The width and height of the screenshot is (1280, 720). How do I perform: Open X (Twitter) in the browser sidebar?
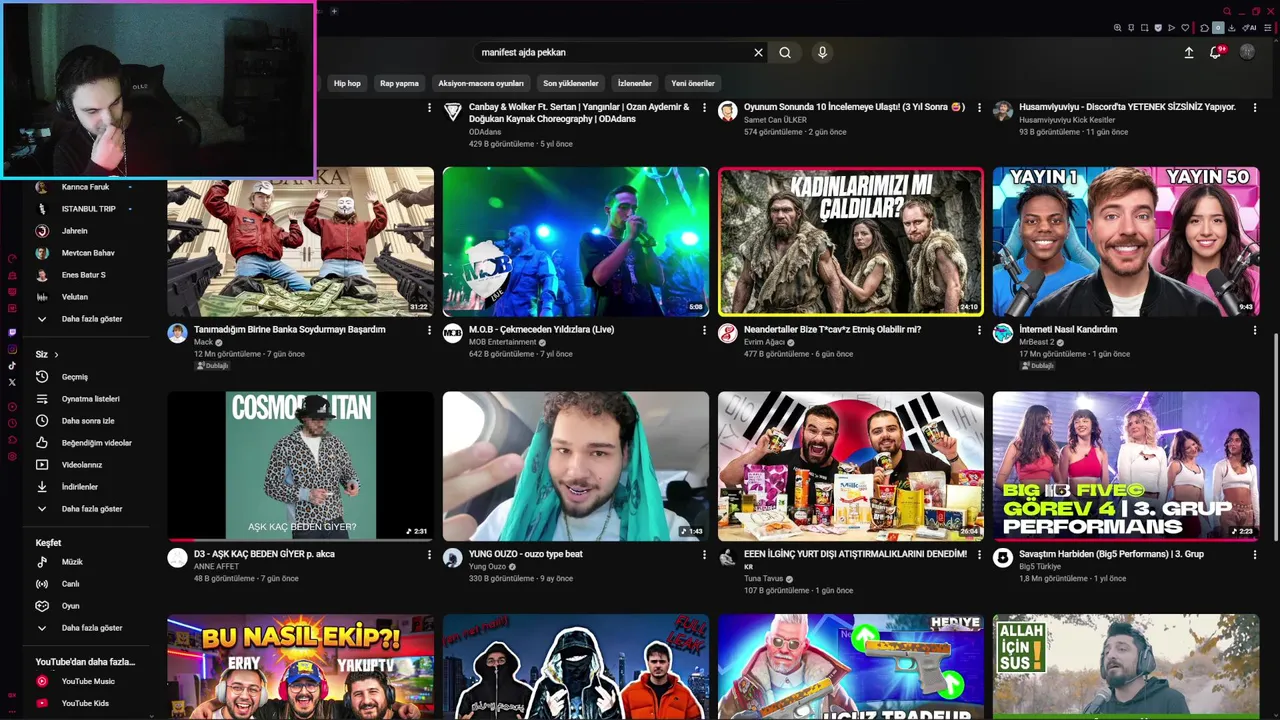point(12,382)
